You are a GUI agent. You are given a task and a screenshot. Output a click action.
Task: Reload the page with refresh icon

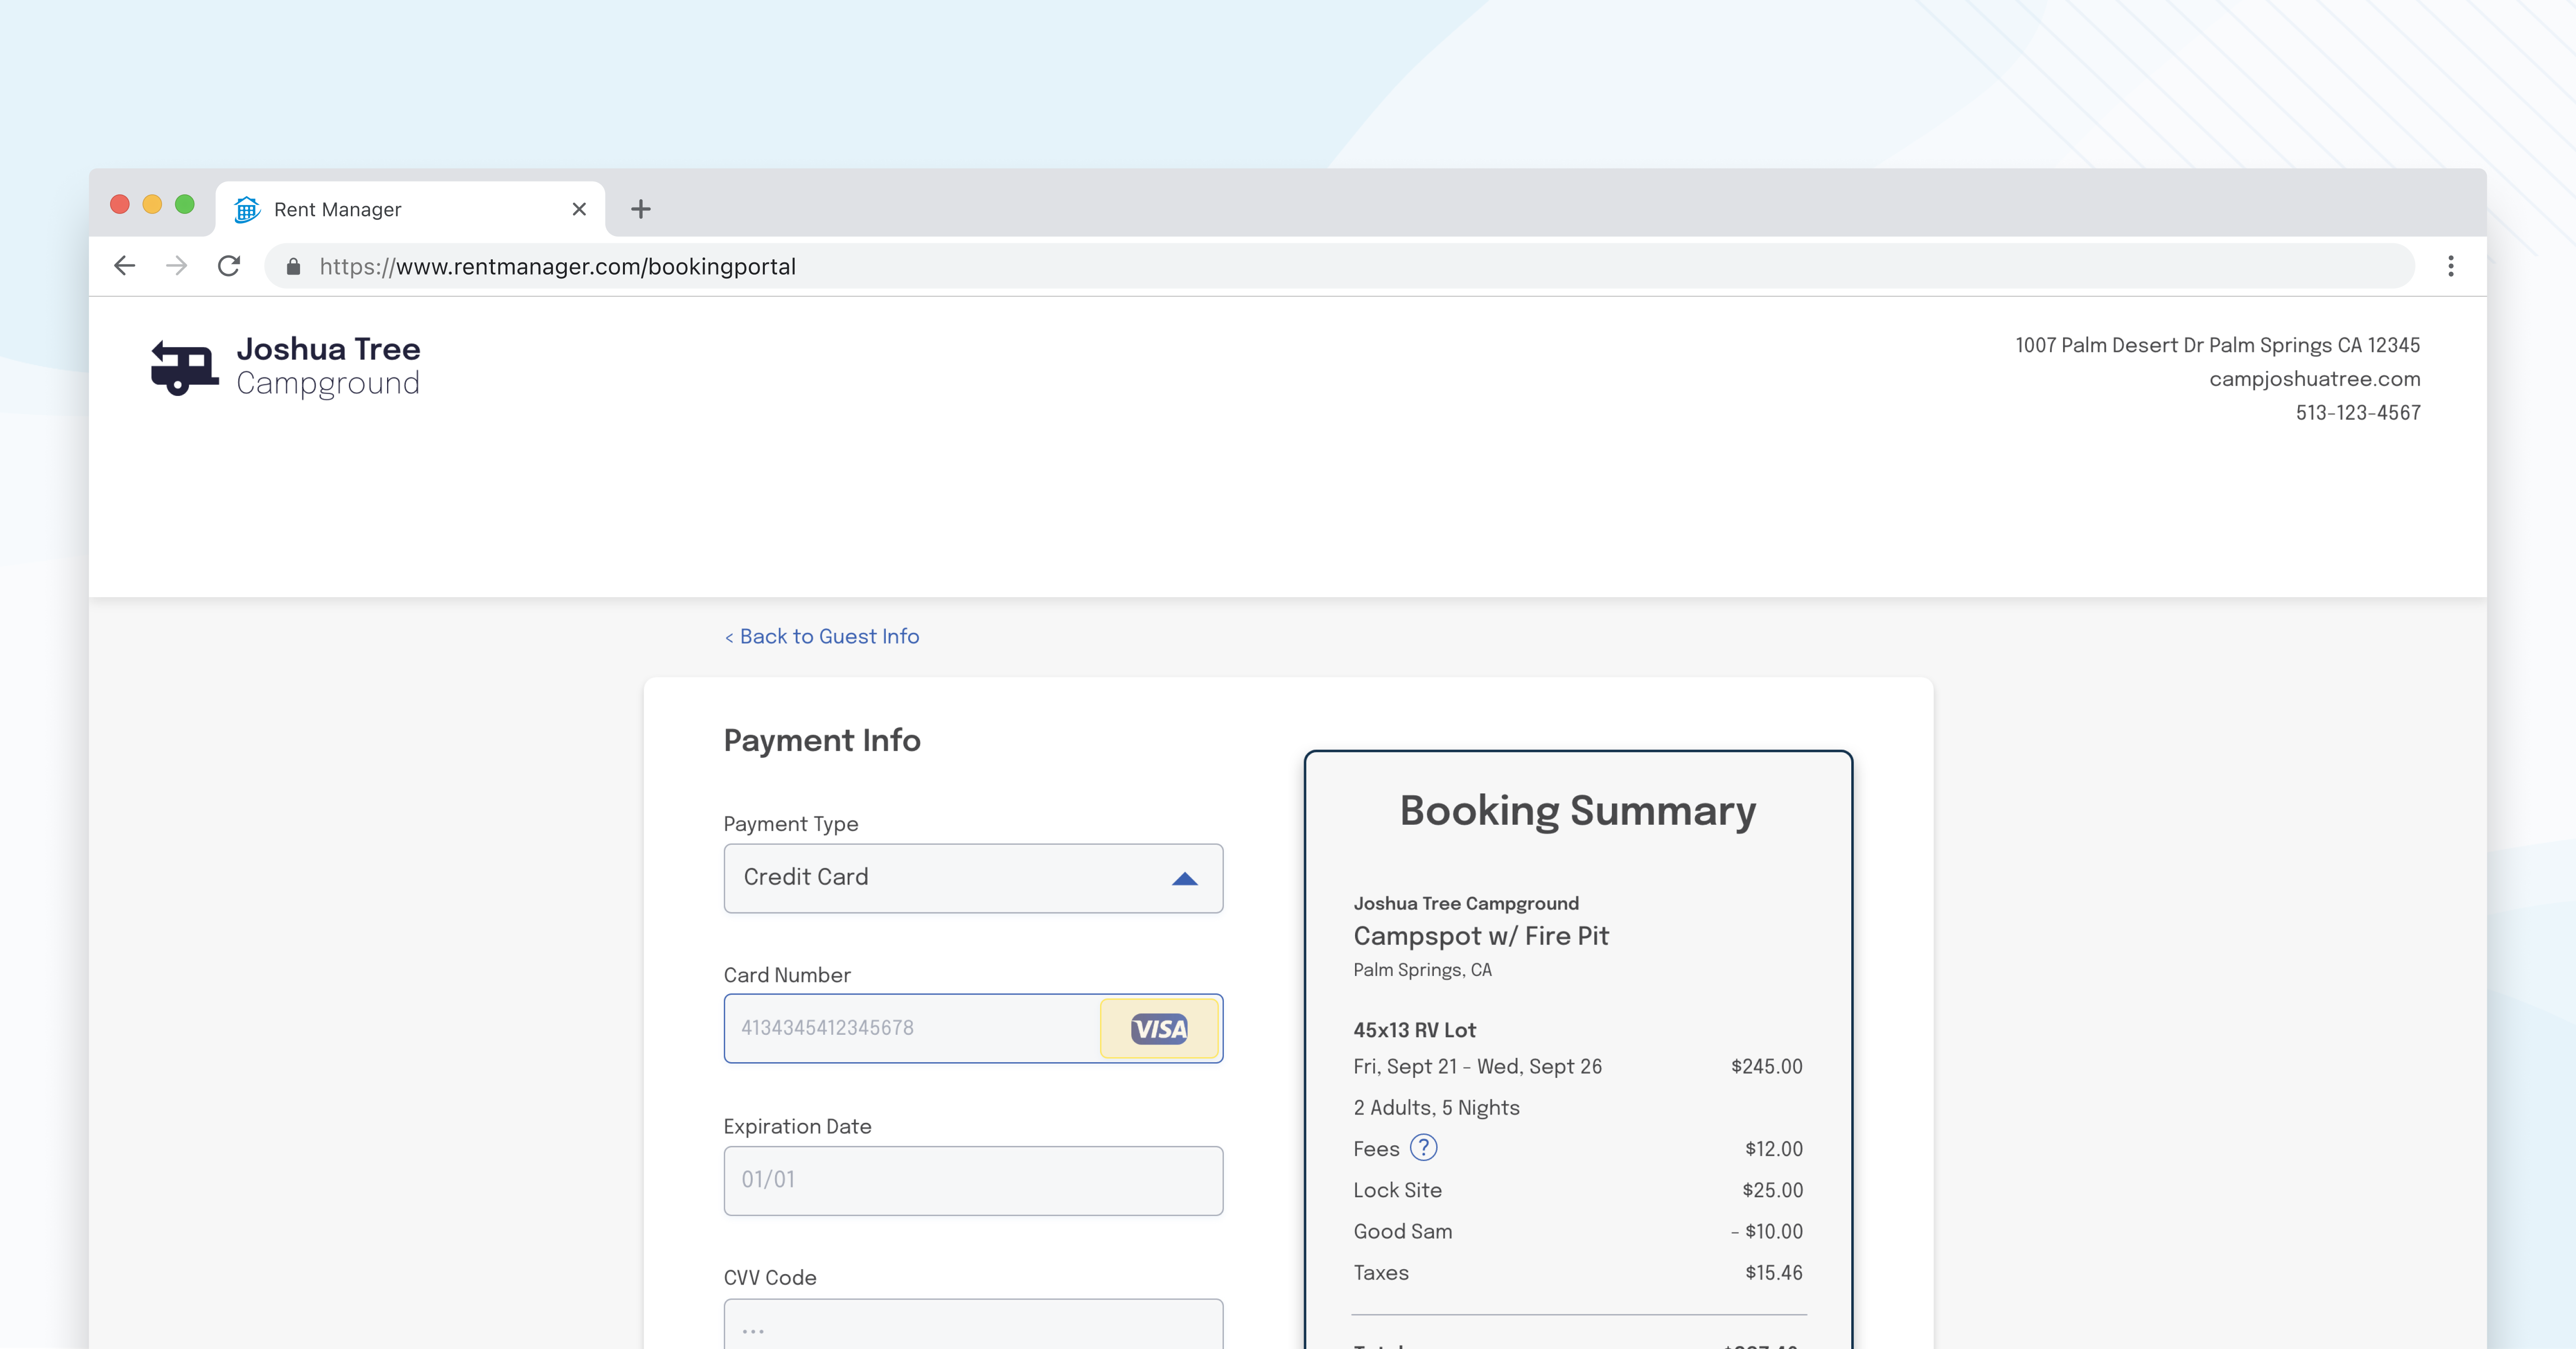(x=229, y=266)
